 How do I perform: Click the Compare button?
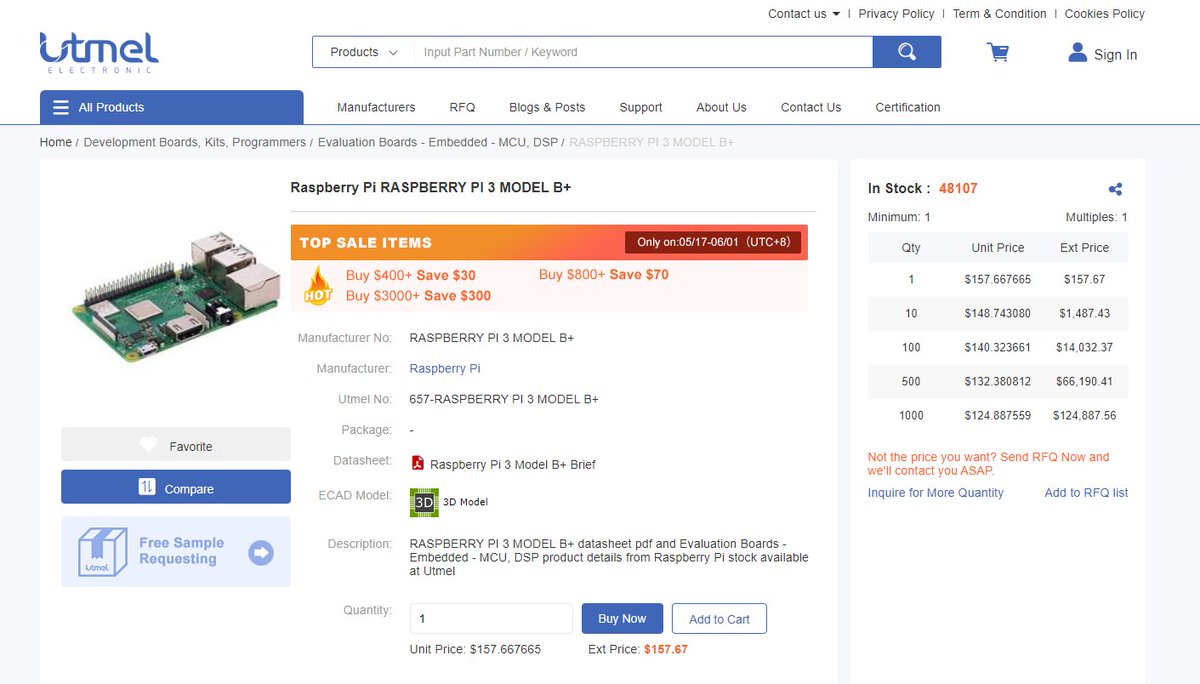(x=176, y=487)
